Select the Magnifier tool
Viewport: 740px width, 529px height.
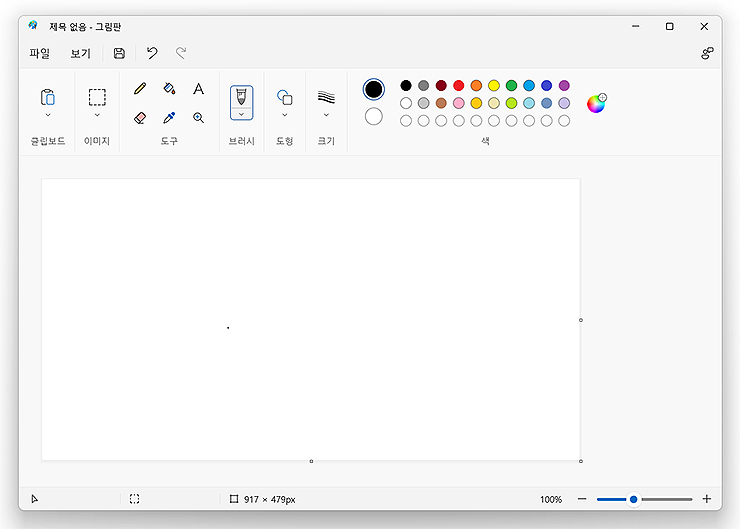(198, 118)
